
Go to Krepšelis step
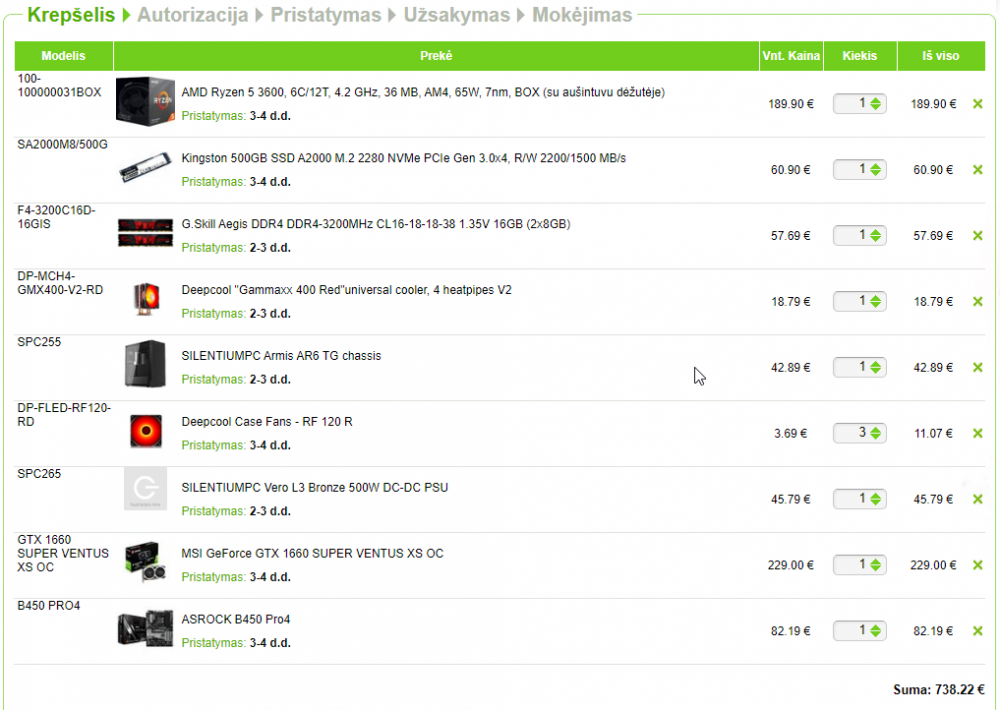[x=71, y=15]
